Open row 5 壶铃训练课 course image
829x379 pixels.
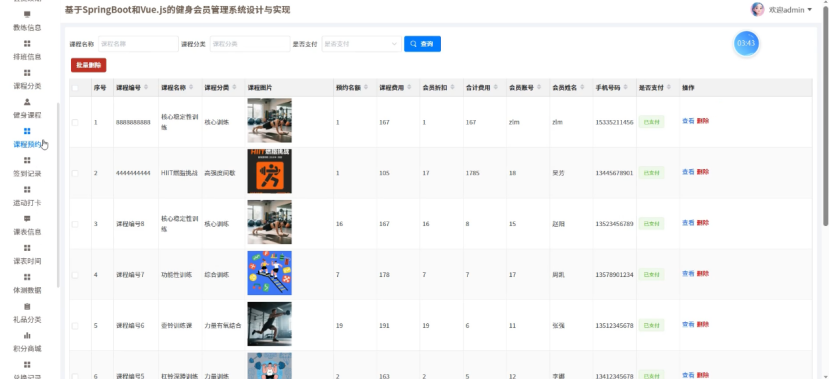[269, 323]
